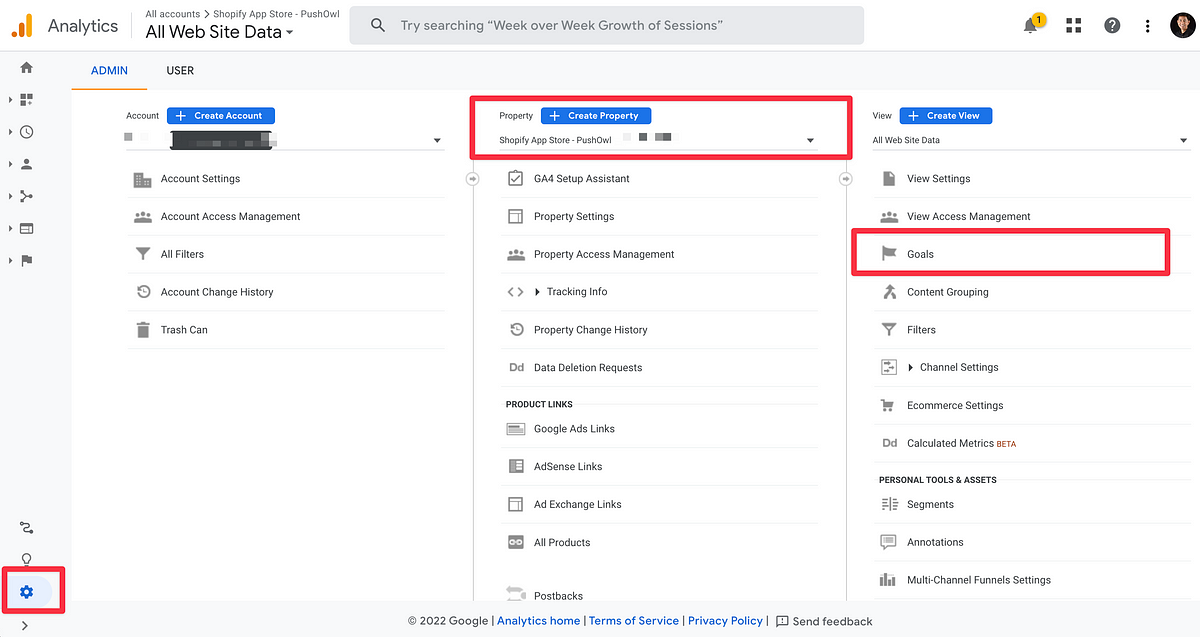
Task: Open Property Settings
Action: 574,217
